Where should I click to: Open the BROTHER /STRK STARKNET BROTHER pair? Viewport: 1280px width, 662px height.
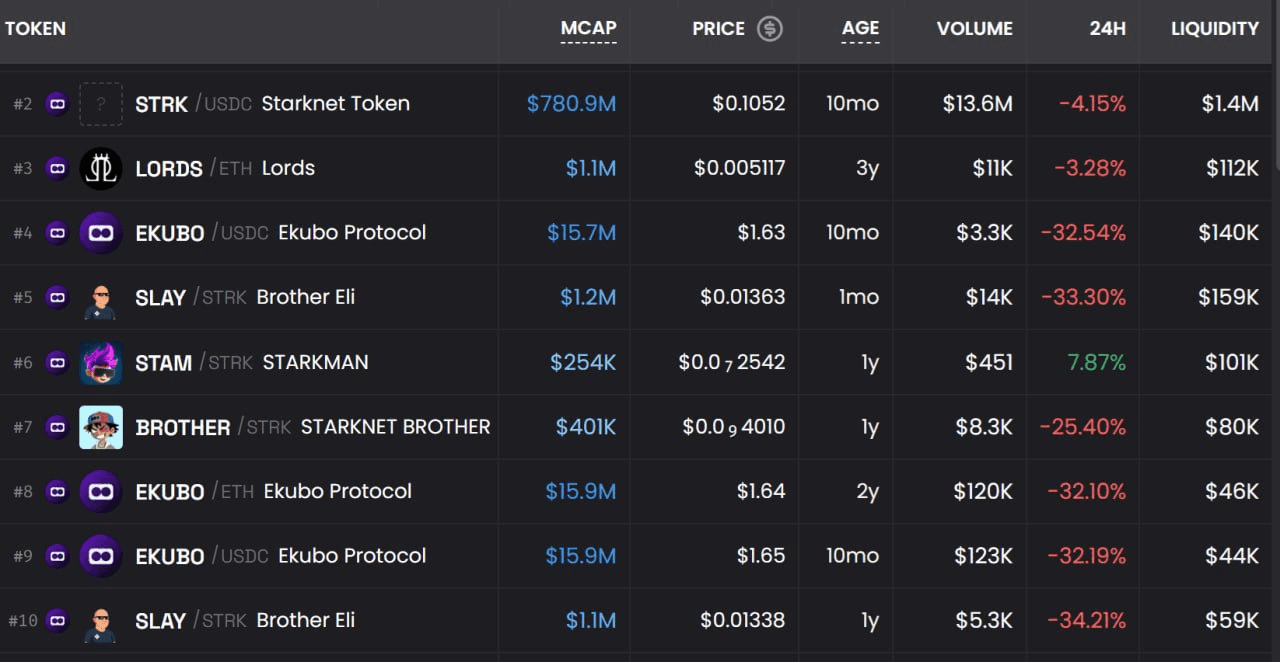coord(313,427)
